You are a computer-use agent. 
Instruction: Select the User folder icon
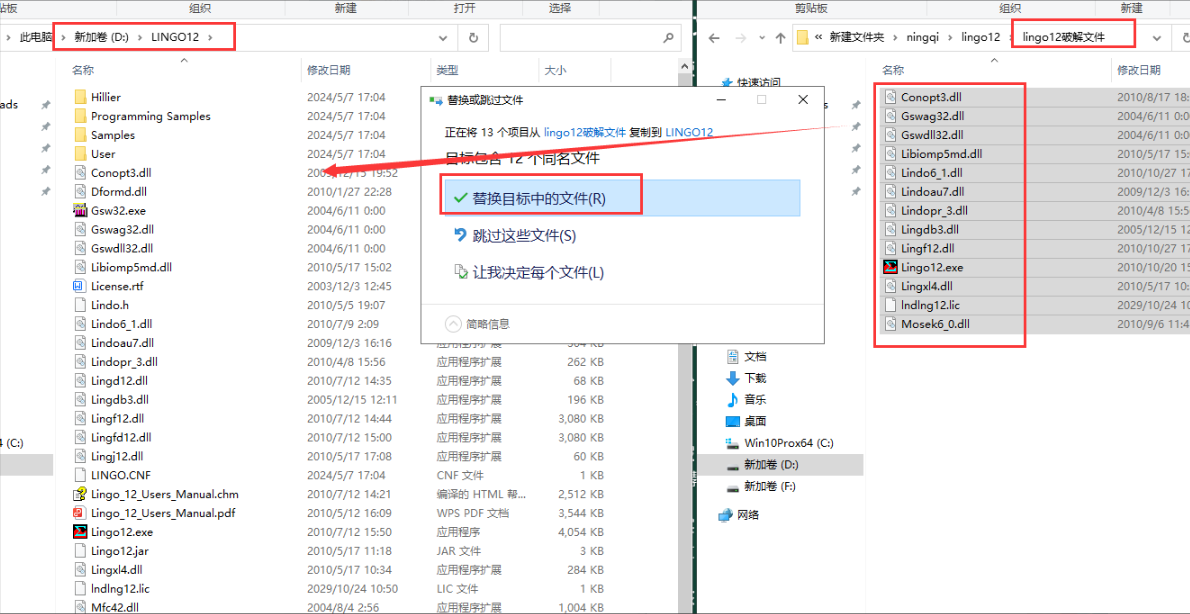81,154
